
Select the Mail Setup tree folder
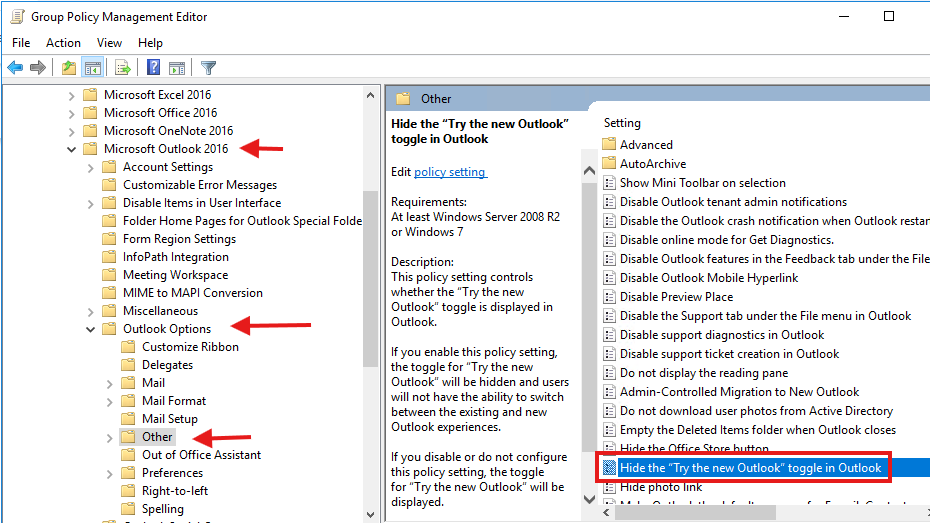coord(170,419)
